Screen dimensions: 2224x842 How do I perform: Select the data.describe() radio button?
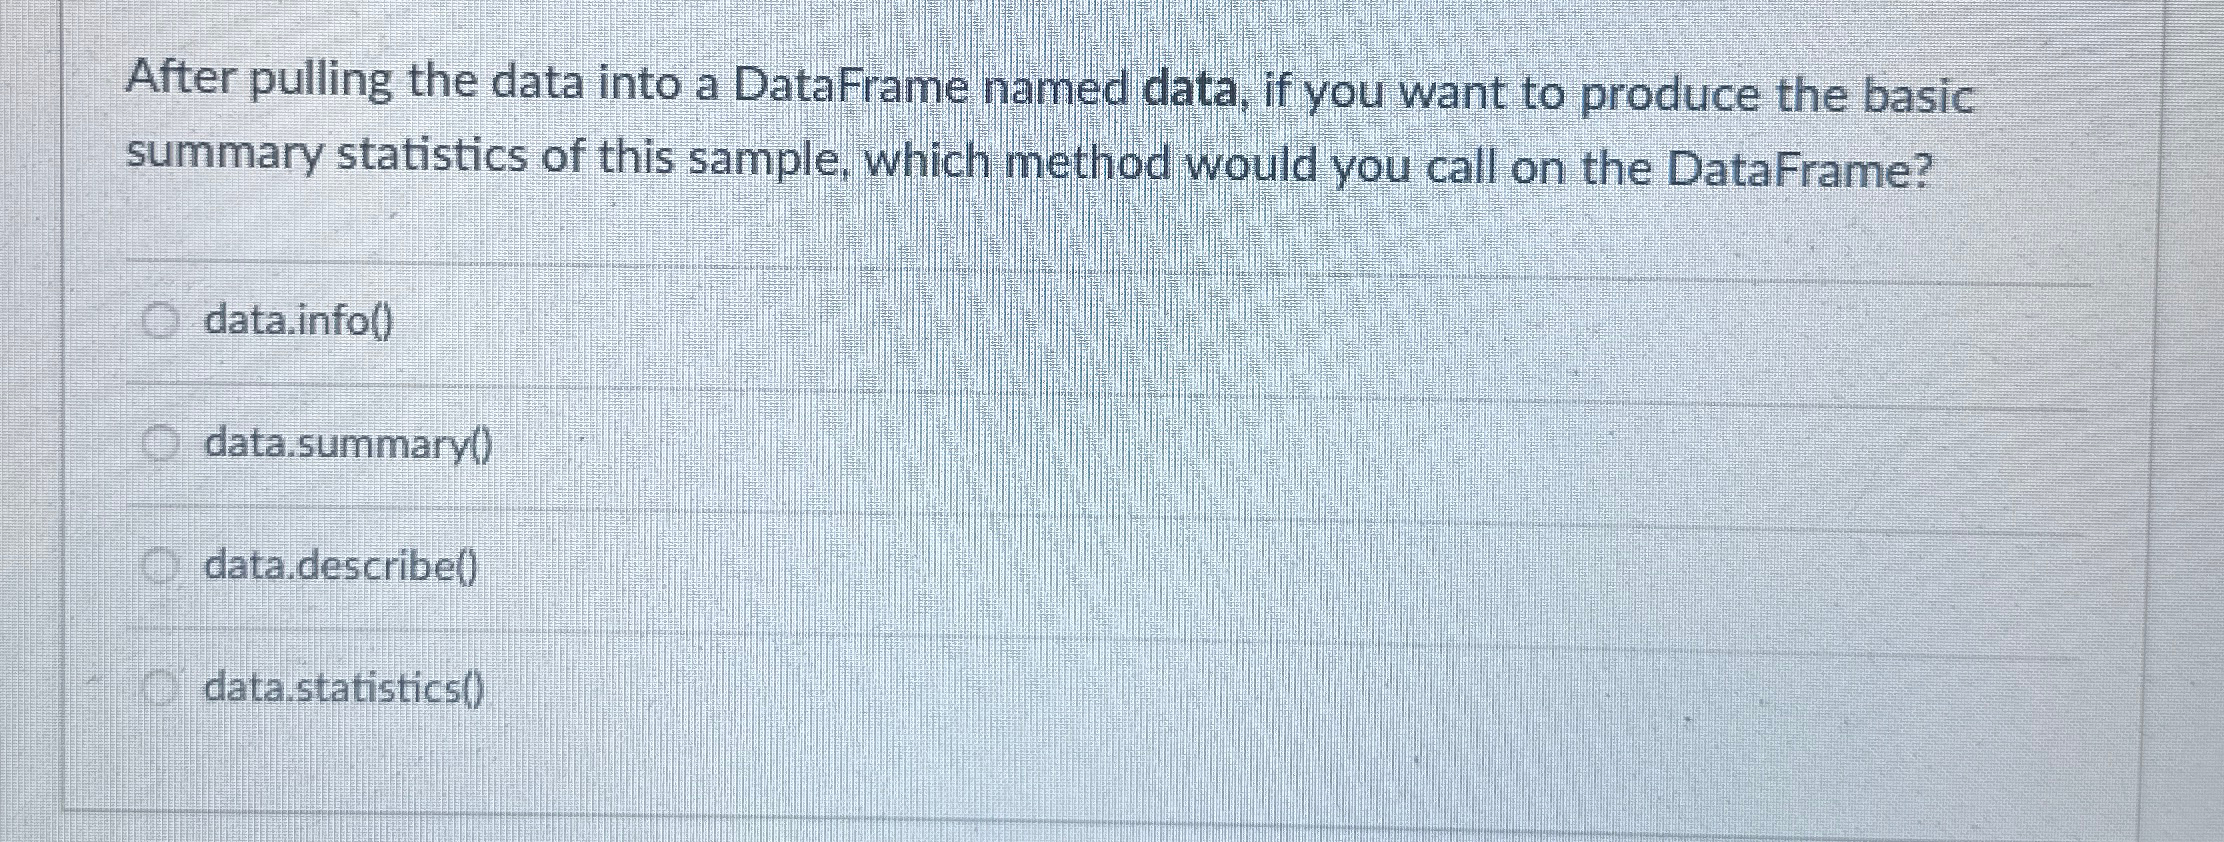point(163,565)
